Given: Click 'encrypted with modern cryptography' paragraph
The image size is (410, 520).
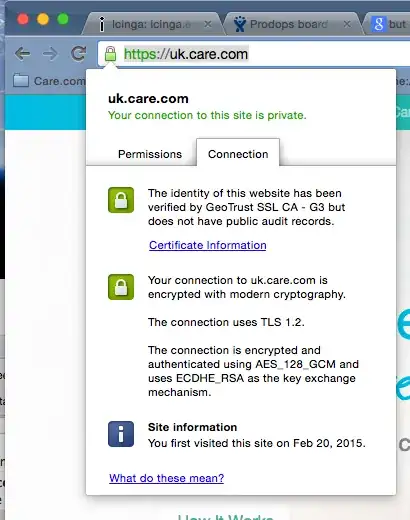Looking at the screenshot, I should tap(247, 287).
